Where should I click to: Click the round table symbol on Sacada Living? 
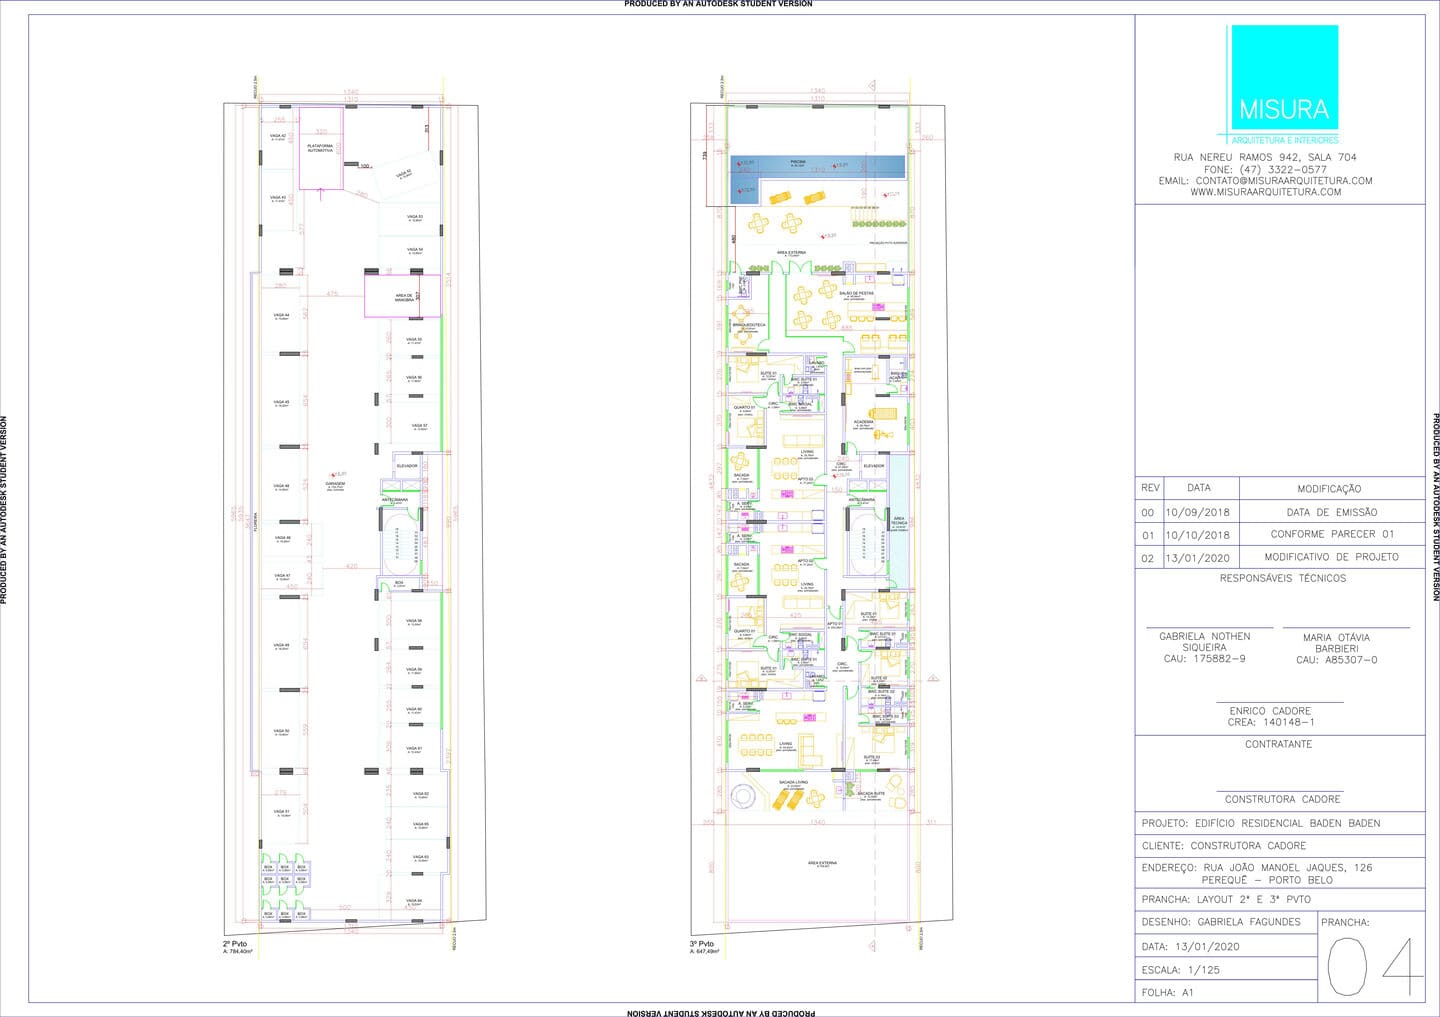743,797
